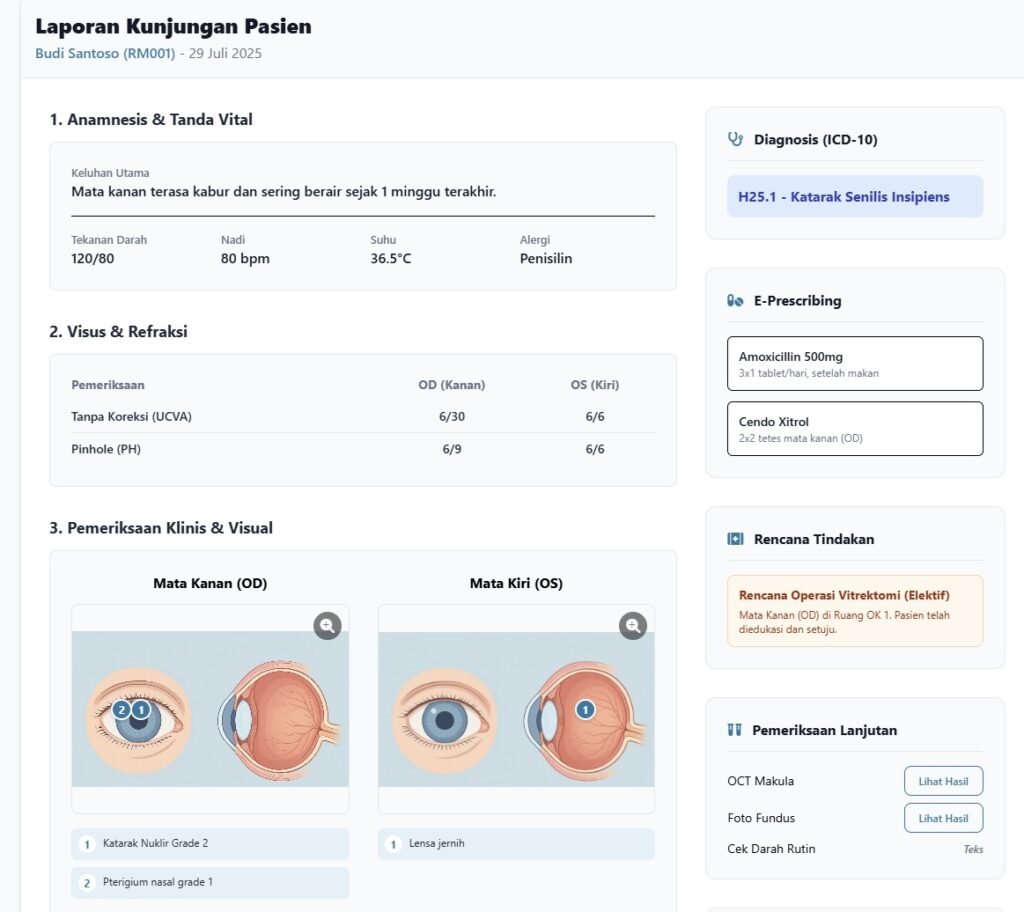
Task: Open the Mata Kanan (OD) eye illustration
Action: [210, 708]
